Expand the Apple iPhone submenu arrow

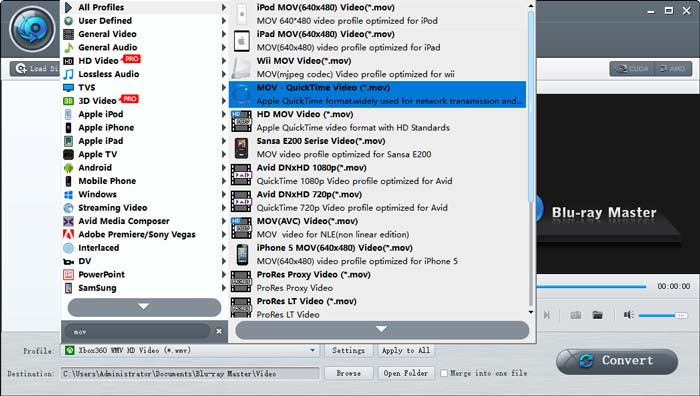click(x=224, y=128)
